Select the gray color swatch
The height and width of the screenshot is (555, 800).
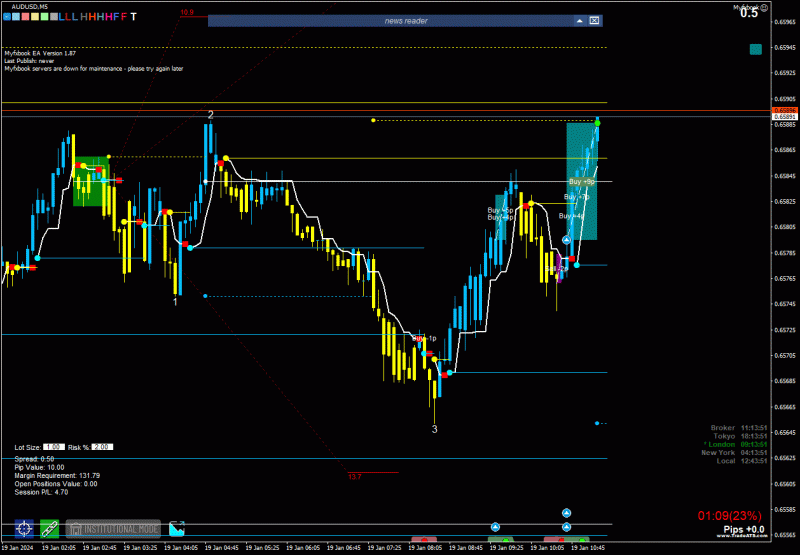point(54,17)
